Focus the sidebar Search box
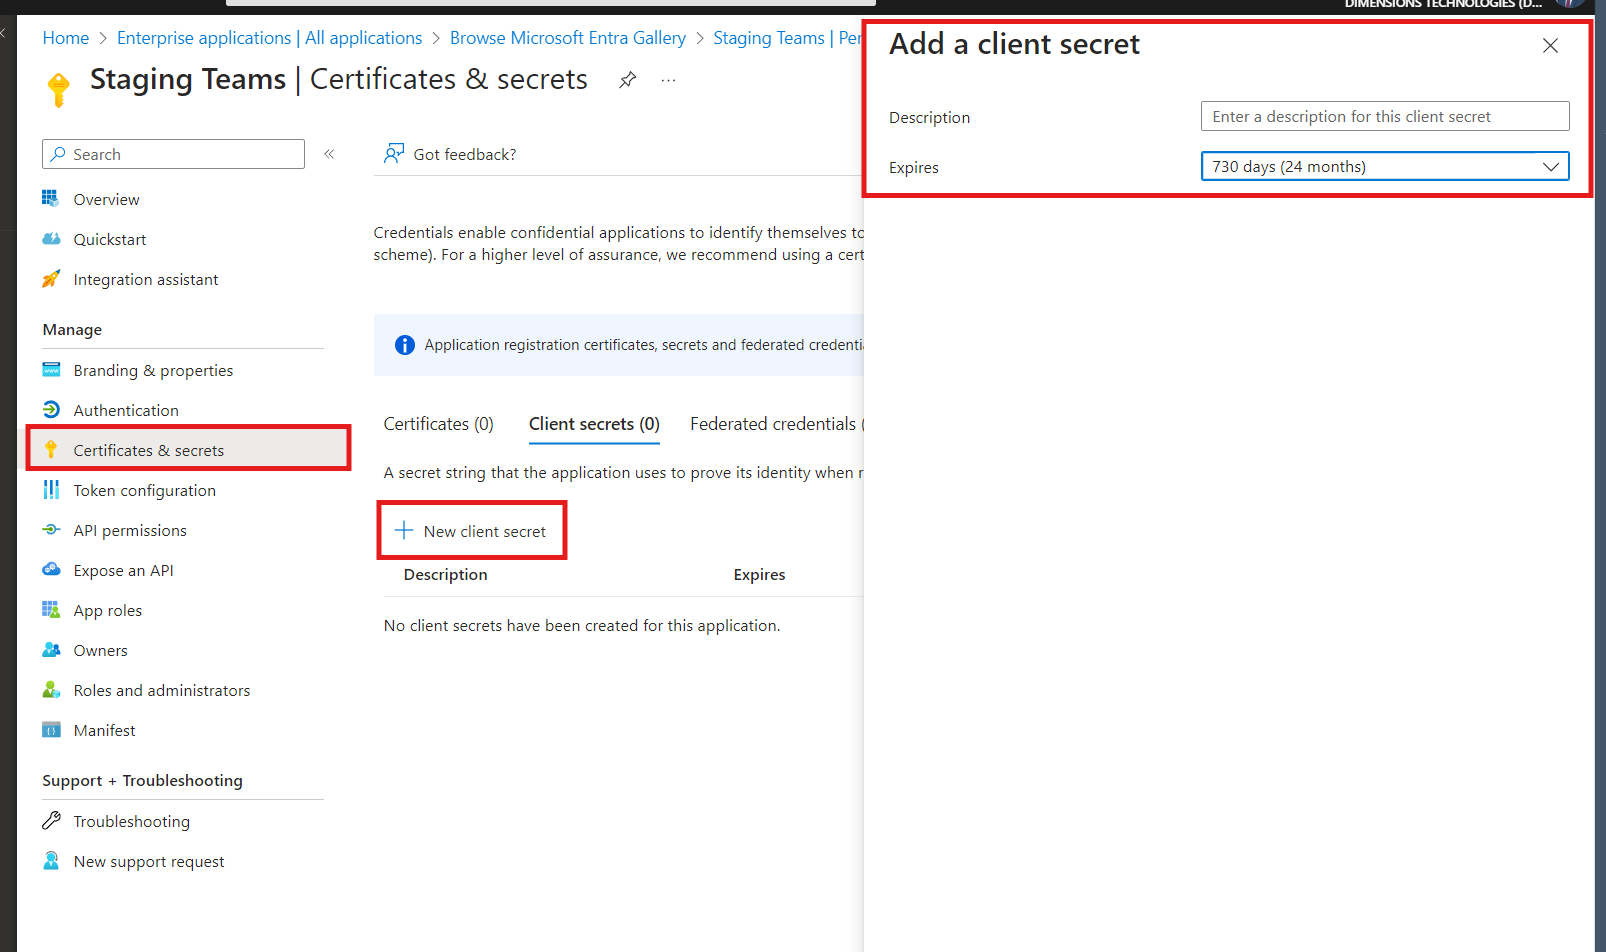Viewport: 1606px width, 952px height. pyautogui.click(x=173, y=154)
